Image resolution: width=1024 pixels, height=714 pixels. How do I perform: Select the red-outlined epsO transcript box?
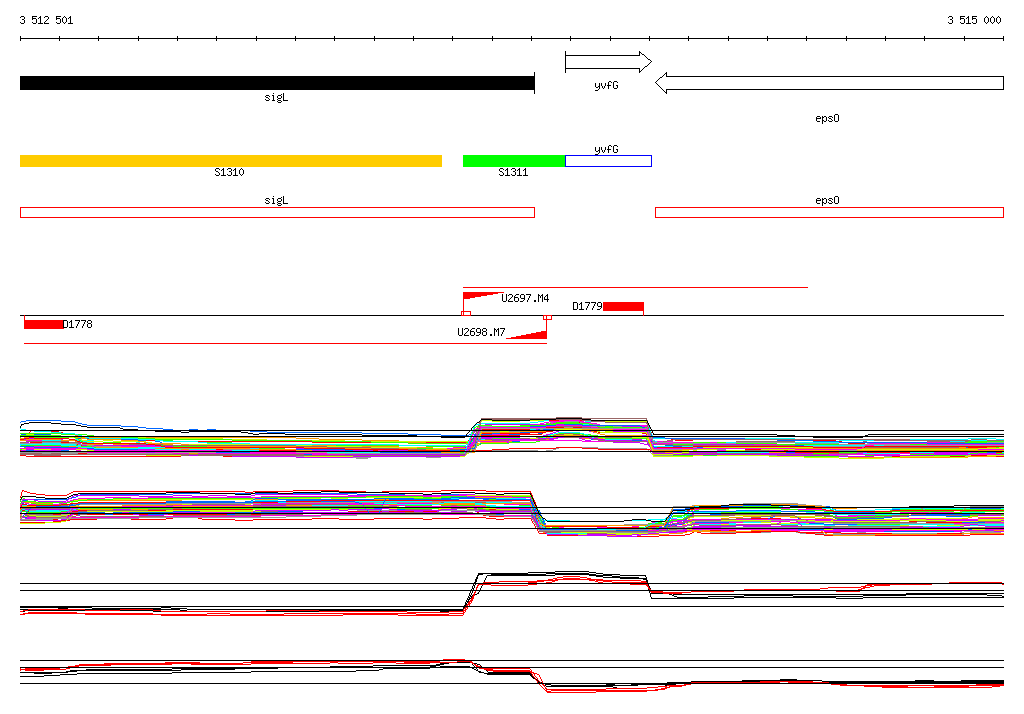[x=829, y=212]
